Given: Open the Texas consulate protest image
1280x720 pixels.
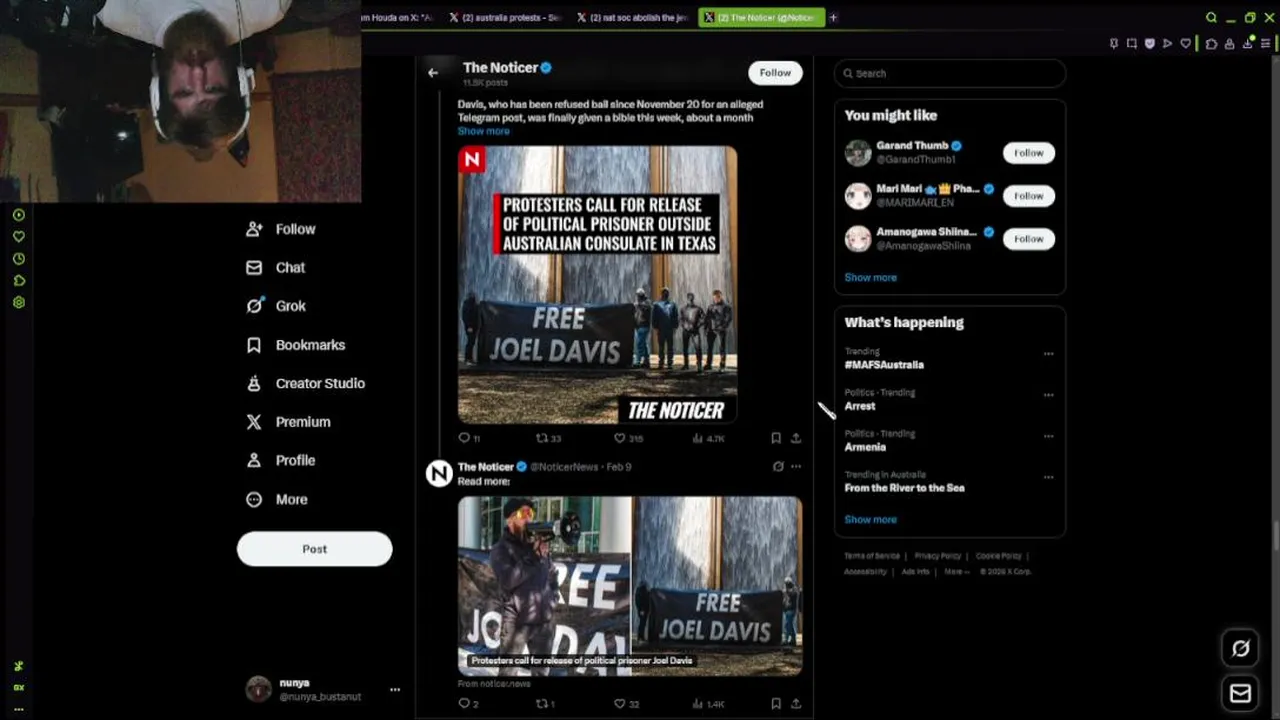Looking at the screenshot, I should coord(598,285).
